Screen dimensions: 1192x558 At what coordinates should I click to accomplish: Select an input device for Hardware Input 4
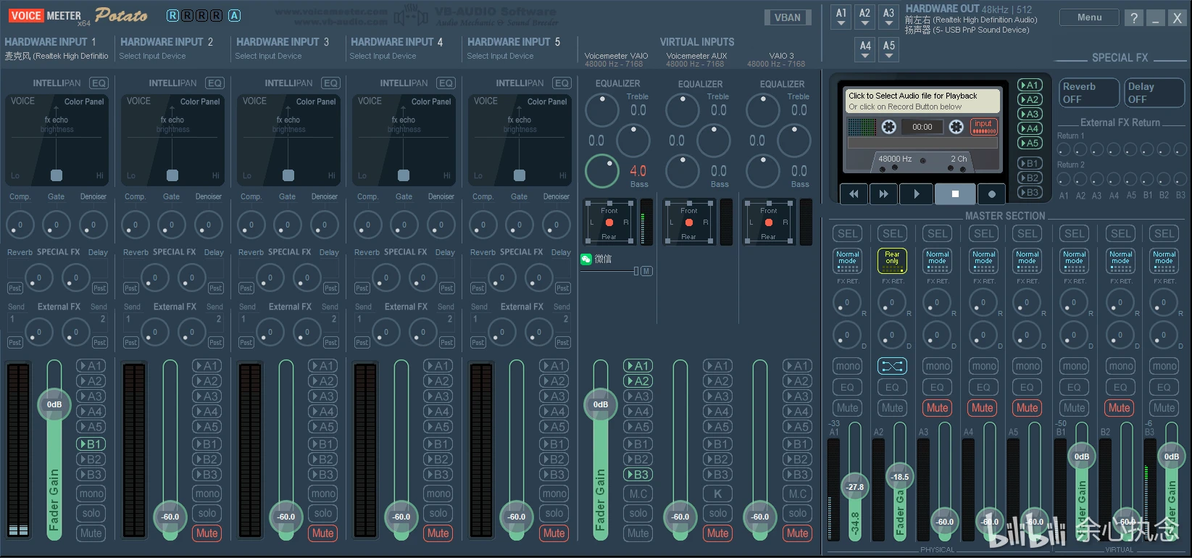[382, 56]
